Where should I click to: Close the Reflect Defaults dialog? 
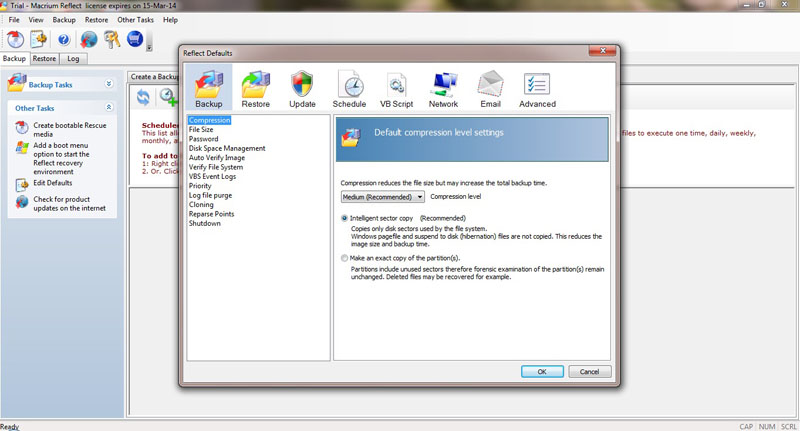coord(602,50)
